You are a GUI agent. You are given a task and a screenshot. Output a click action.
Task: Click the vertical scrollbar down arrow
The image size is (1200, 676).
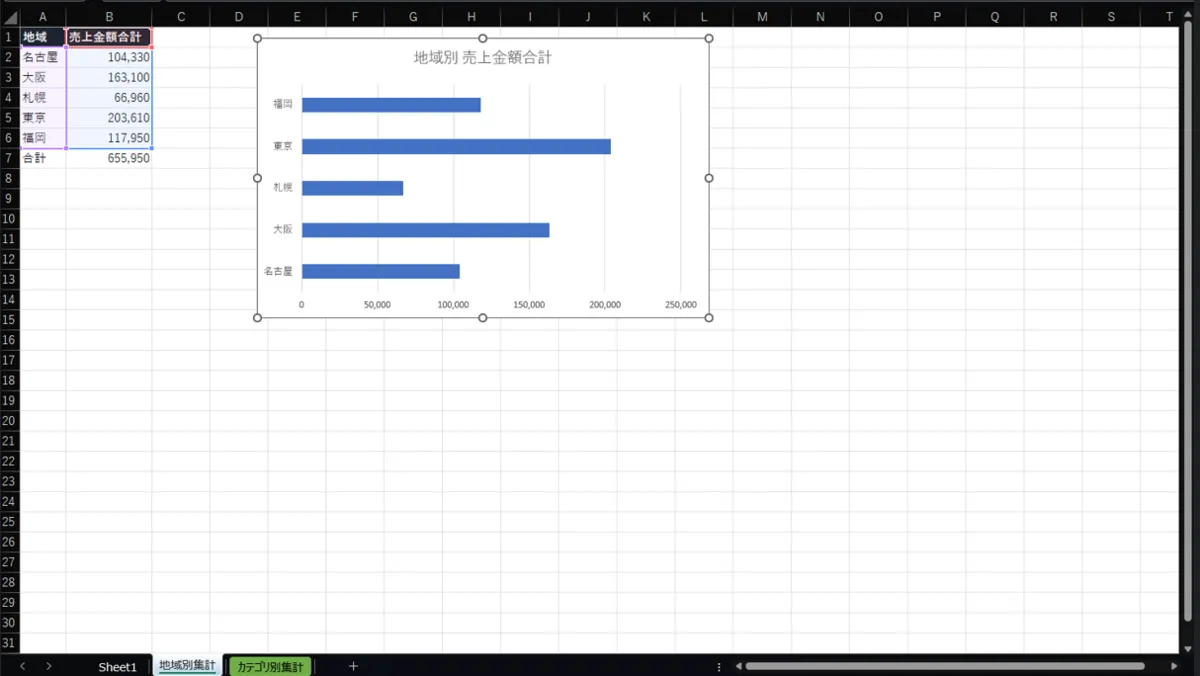(x=1189, y=646)
